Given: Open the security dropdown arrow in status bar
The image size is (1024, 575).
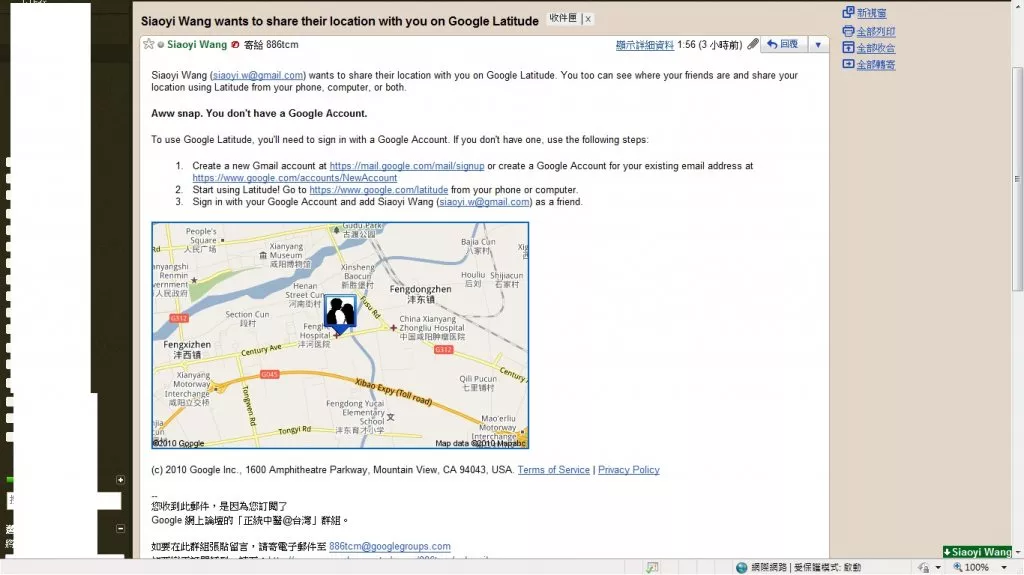Looking at the screenshot, I should pos(938,568).
